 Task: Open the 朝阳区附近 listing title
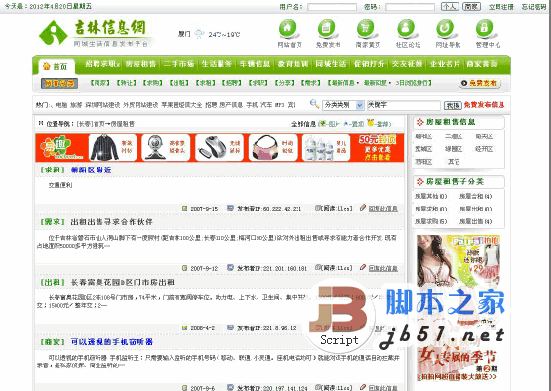tap(91, 170)
